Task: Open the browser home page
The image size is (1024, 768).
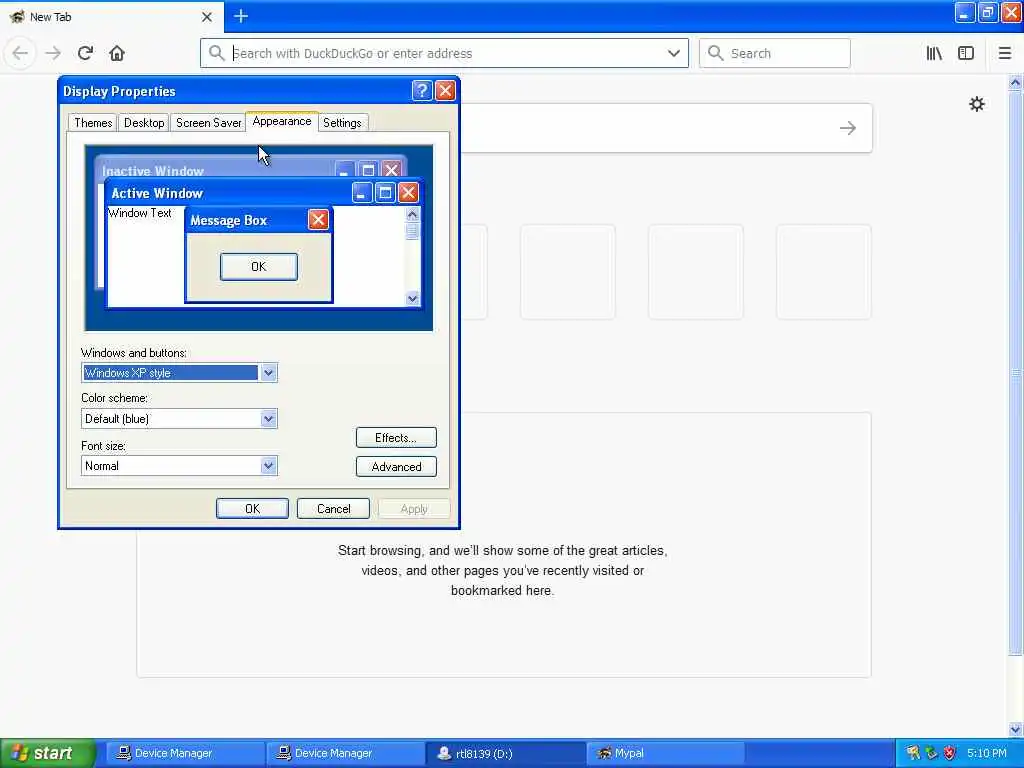Action: (117, 53)
